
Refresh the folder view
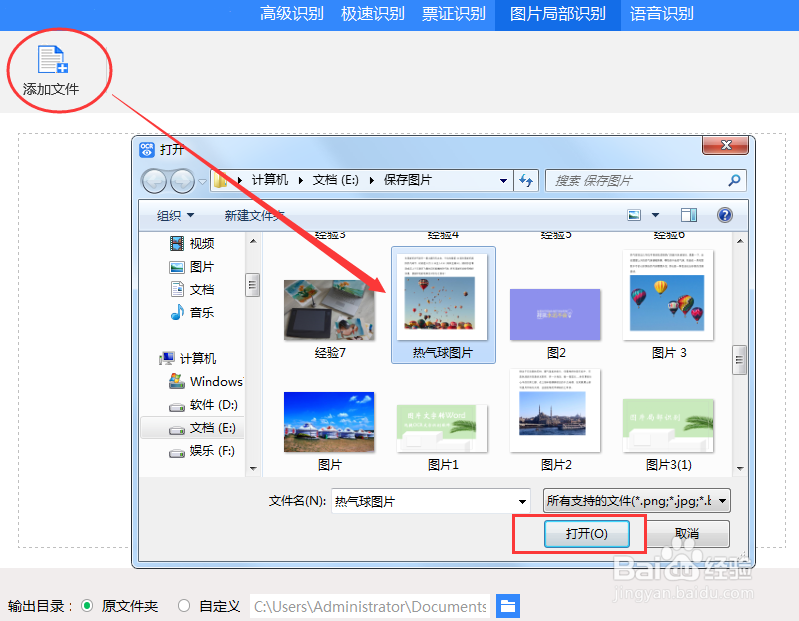pos(526,181)
